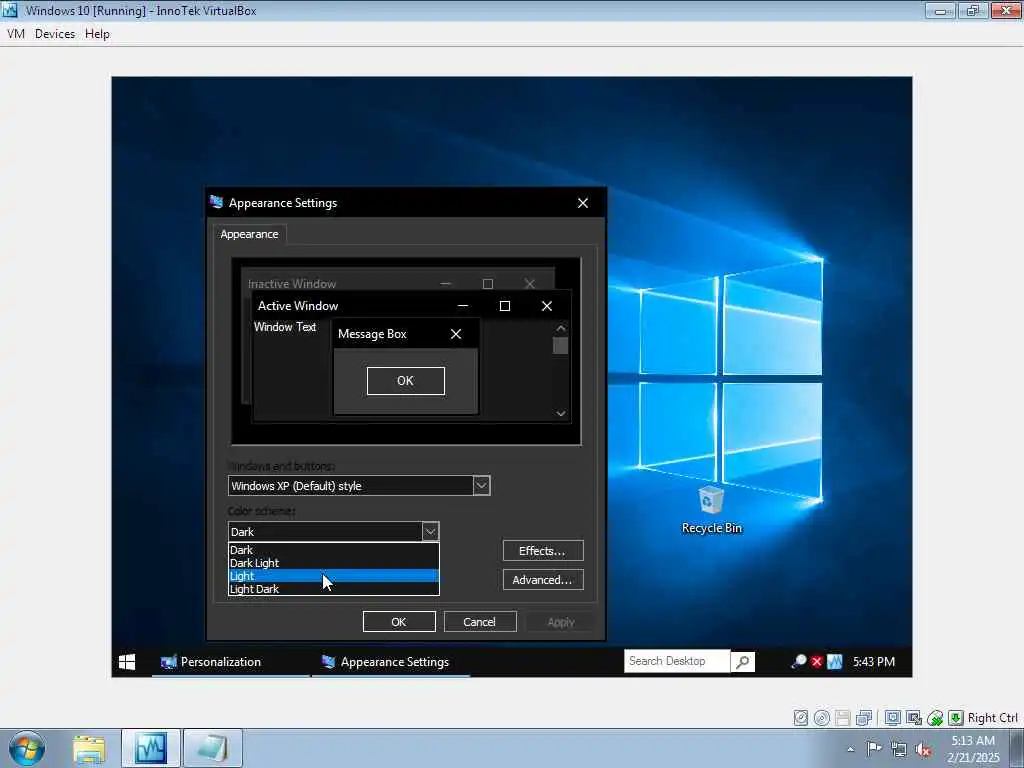
Task: Select the third host taskbar program icon
Action: (x=213, y=748)
